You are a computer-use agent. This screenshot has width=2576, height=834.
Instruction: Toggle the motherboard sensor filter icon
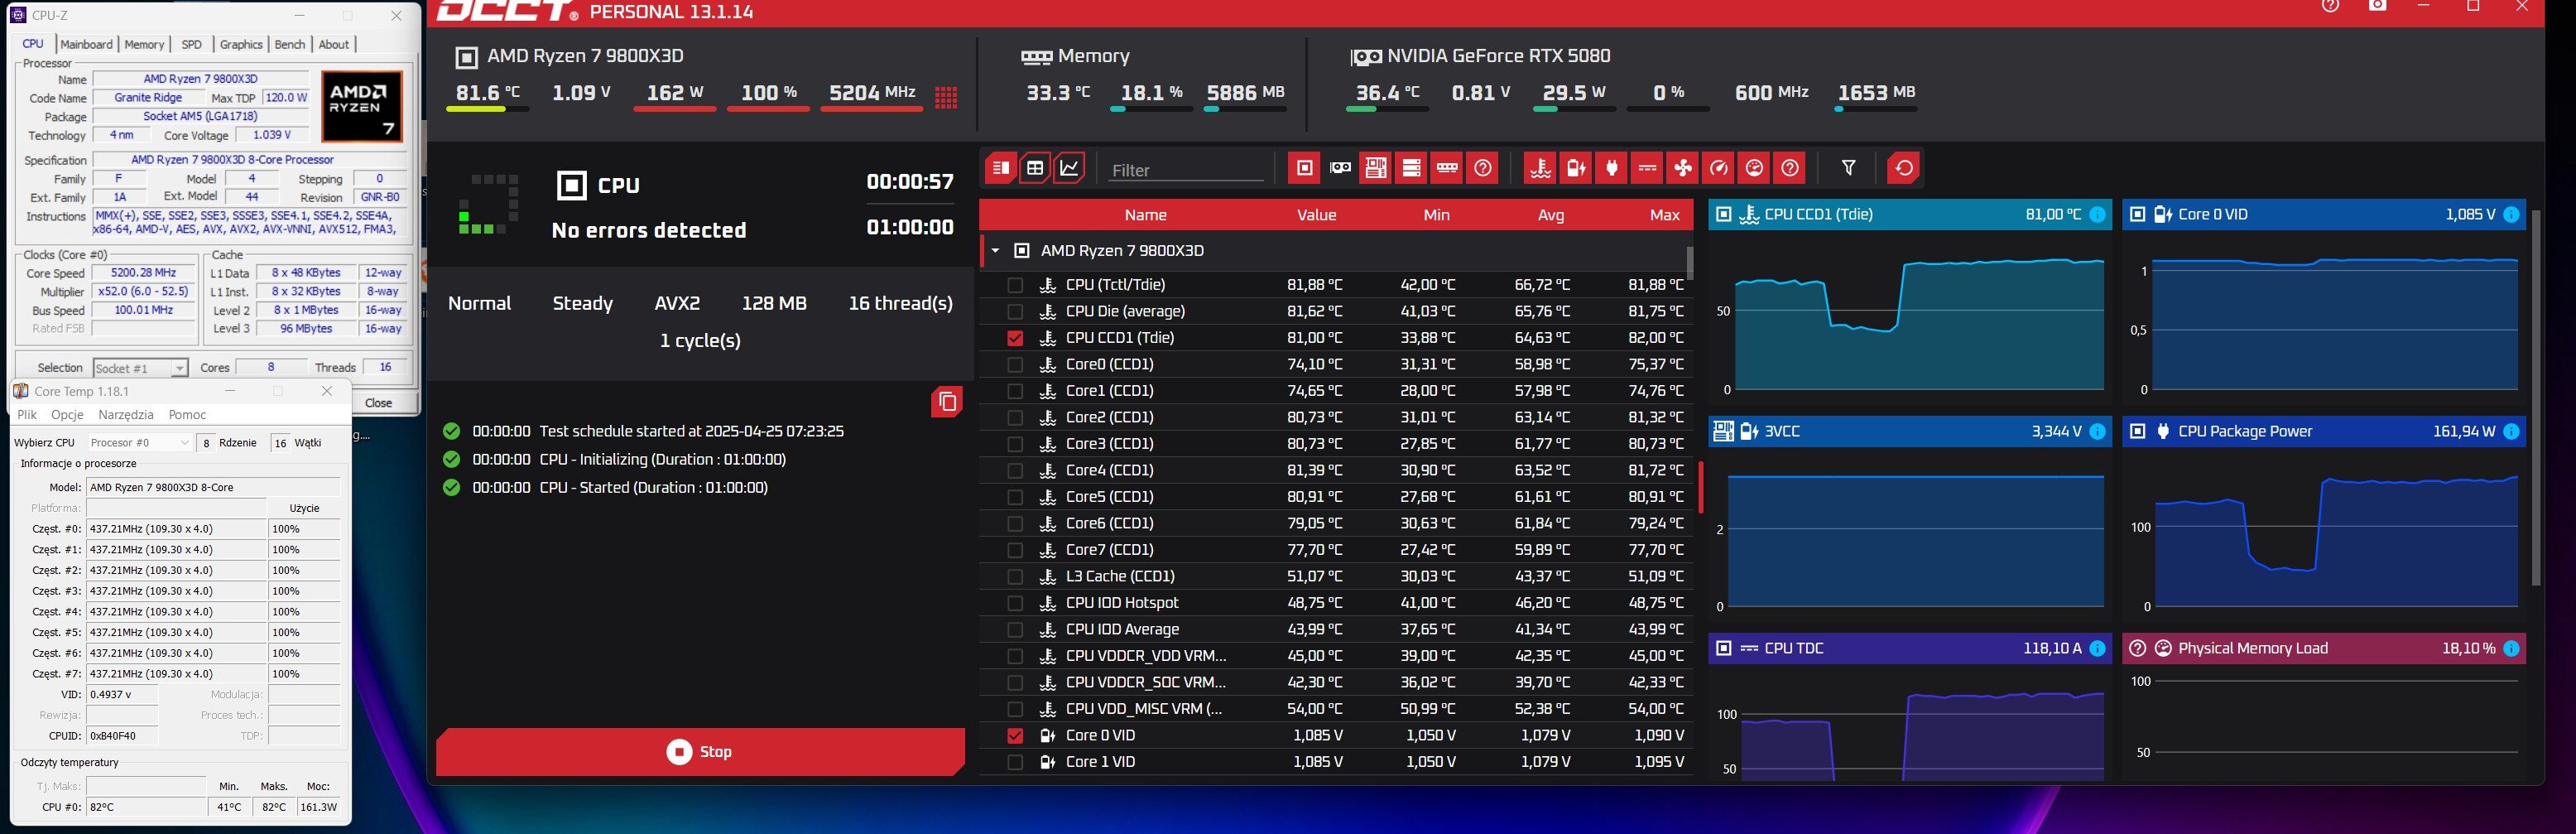1375,168
